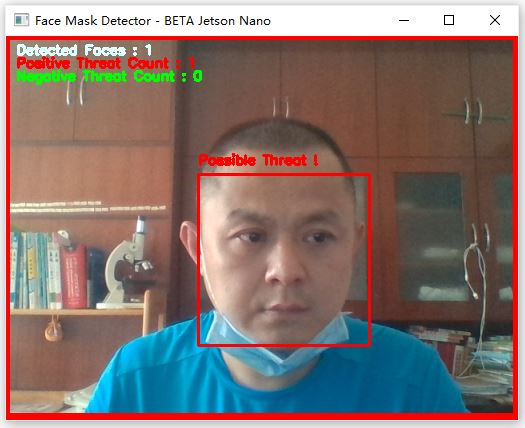The image size is (525, 428).
Task: Click the window title text 'BETA Jetson Nano'
Action: [217, 21]
